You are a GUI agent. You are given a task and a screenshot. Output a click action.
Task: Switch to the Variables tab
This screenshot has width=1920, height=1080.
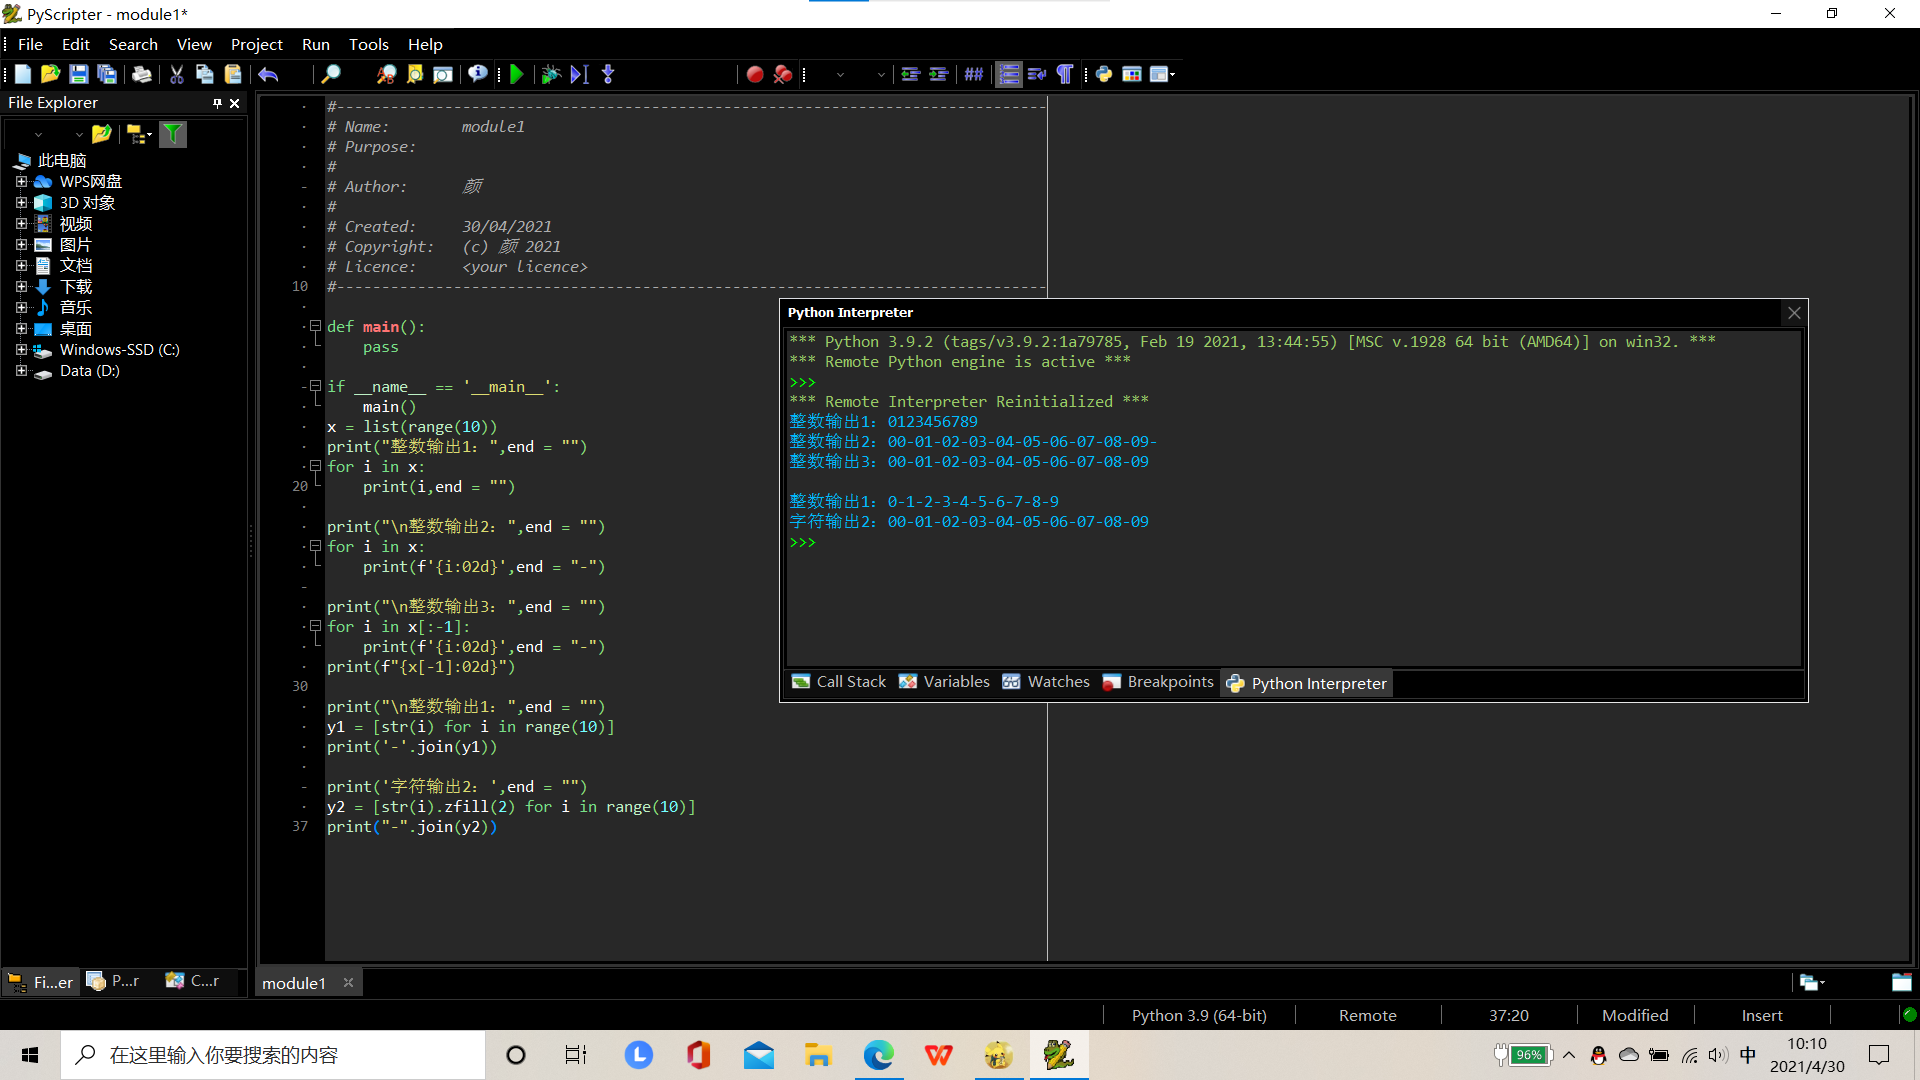944,682
